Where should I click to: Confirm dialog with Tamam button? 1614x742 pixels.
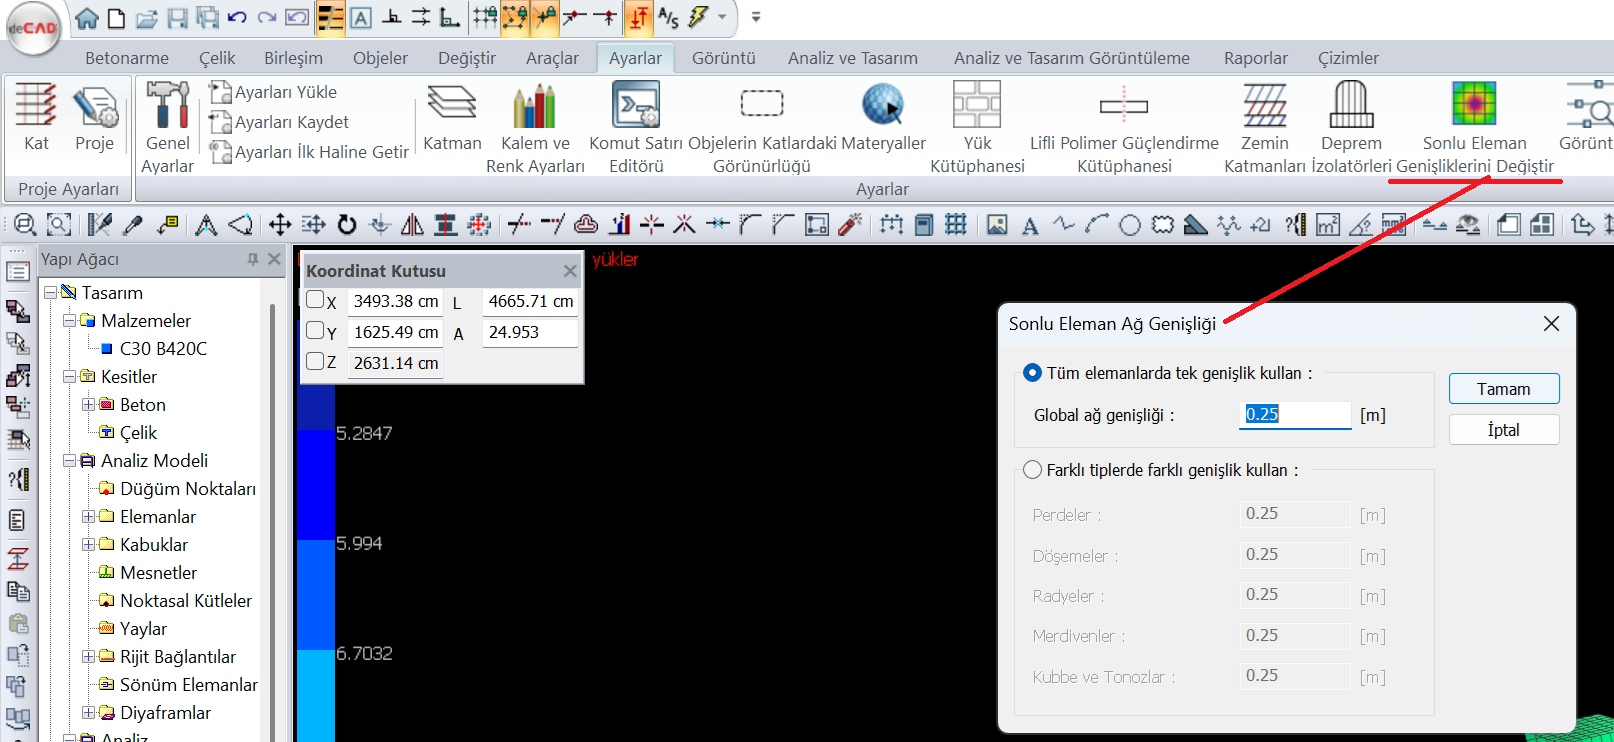[1503, 389]
